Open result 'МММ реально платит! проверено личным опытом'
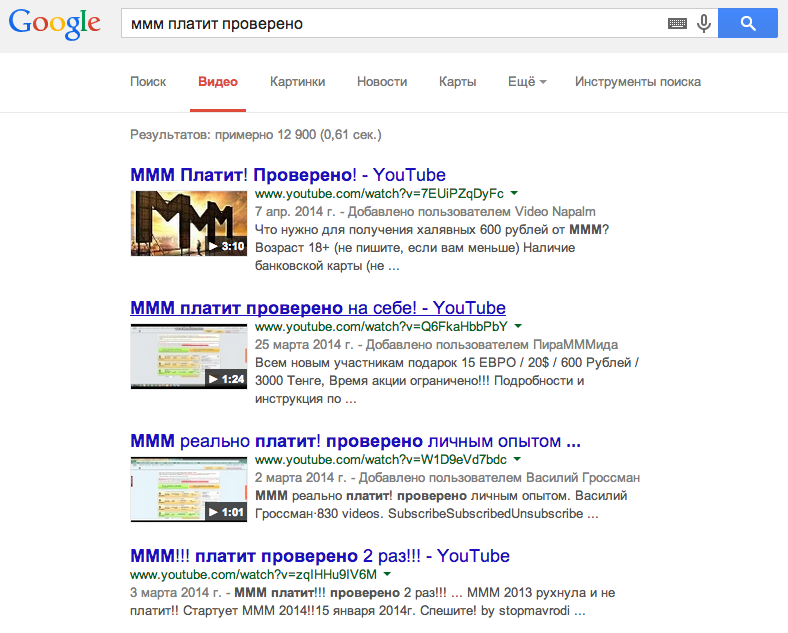 coord(355,441)
